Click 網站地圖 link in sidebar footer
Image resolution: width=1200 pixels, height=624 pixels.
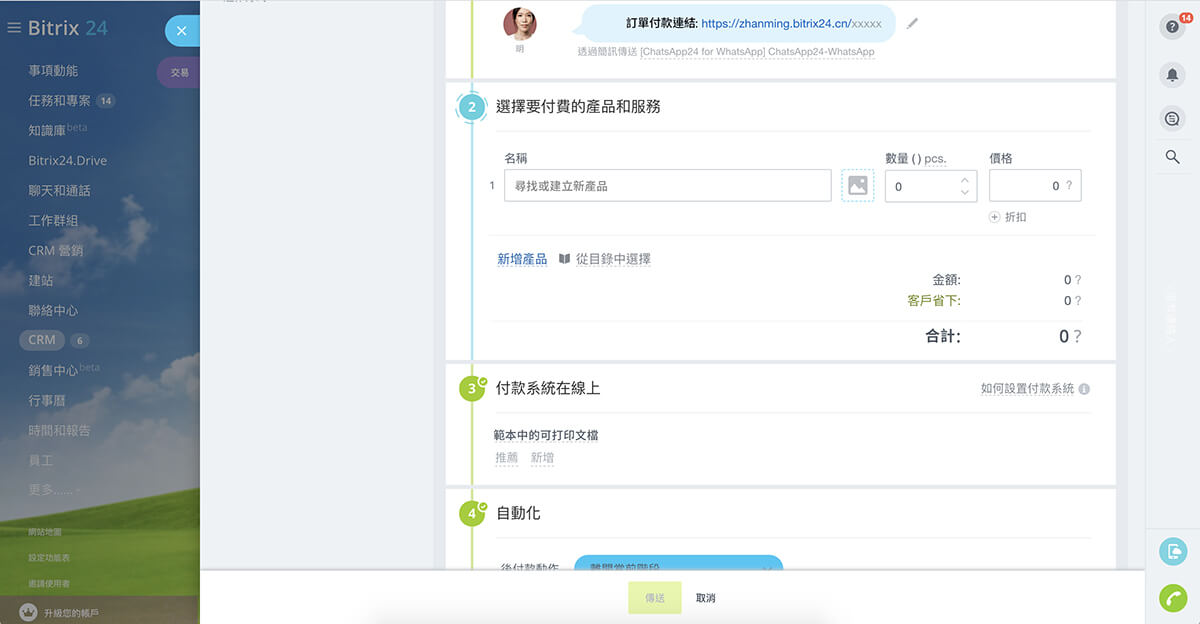[45, 532]
